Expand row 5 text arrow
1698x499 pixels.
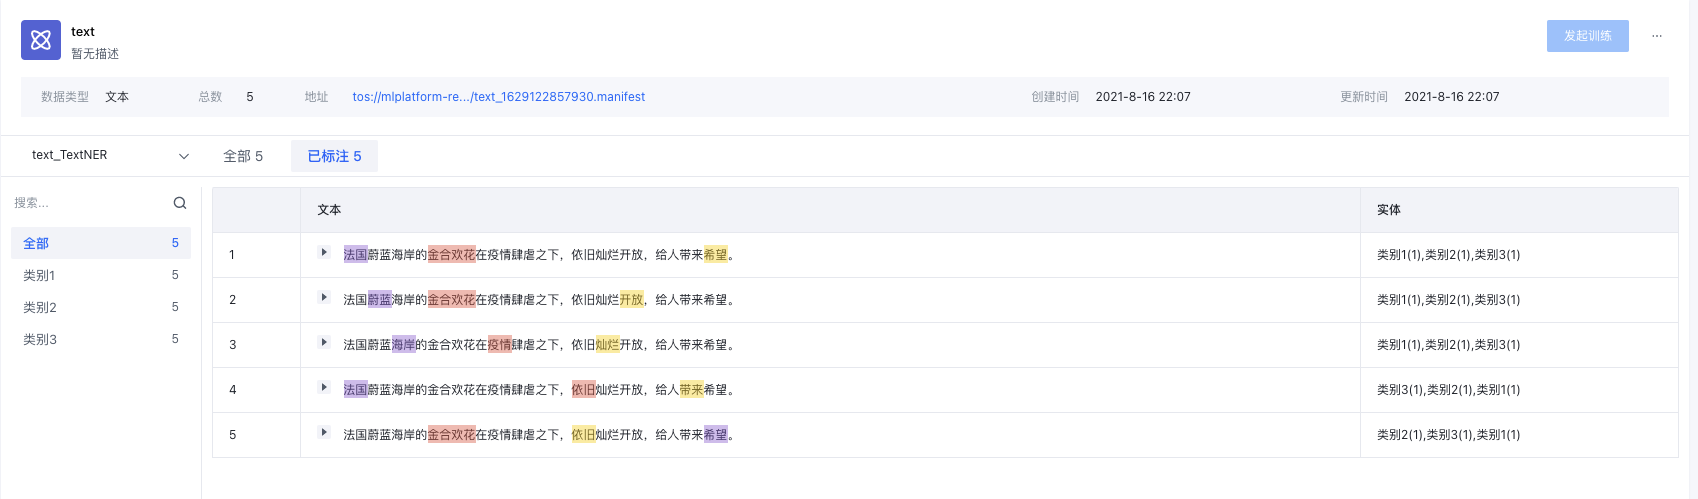pyautogui.click(x=323, y=433)
